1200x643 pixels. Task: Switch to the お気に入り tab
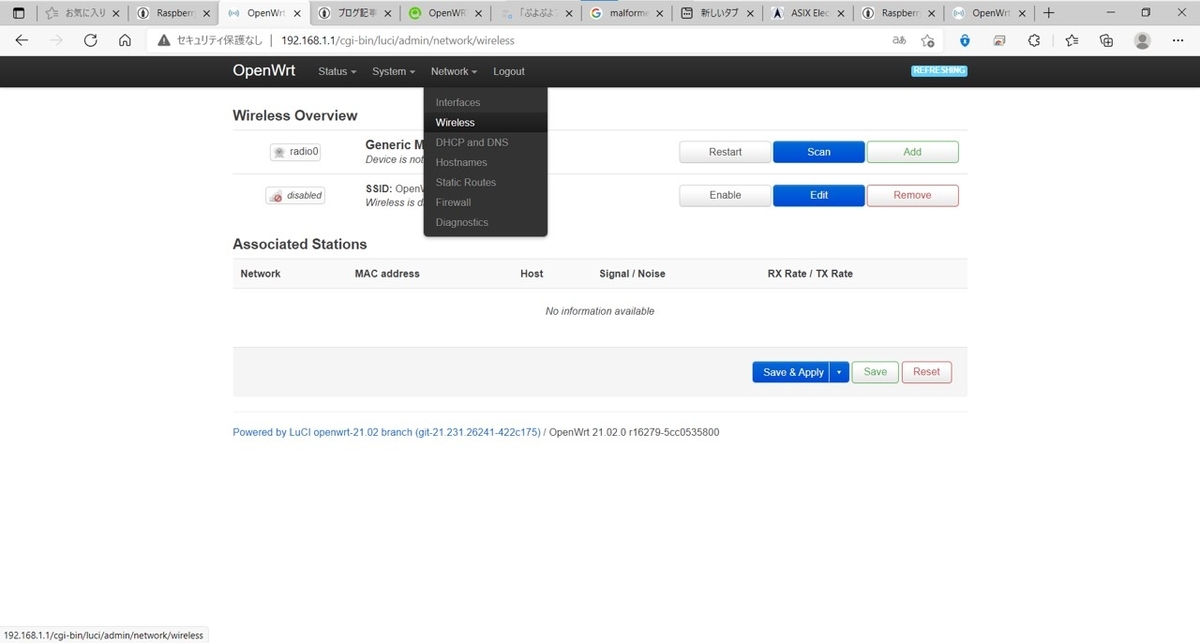[83, 13]
